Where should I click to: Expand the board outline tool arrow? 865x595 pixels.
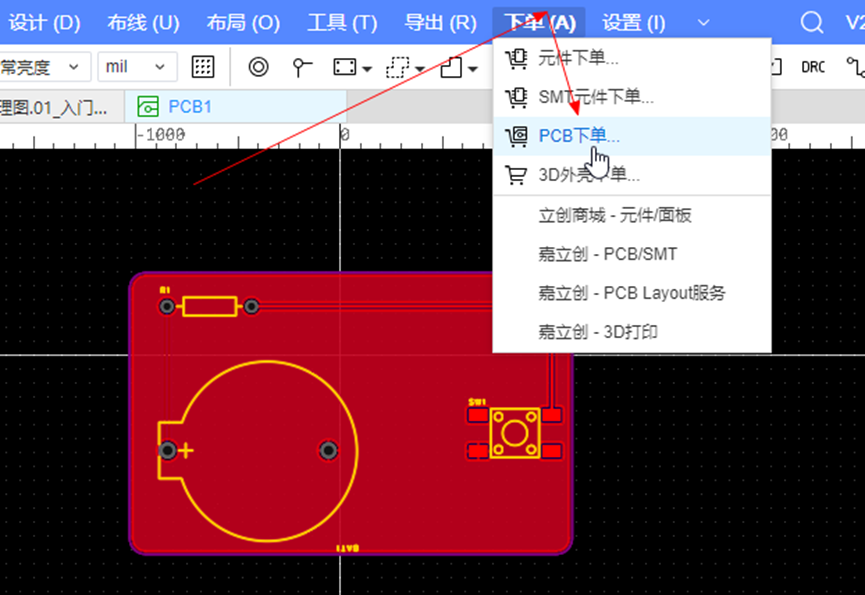pyautogui.click(x=473, y=69)
